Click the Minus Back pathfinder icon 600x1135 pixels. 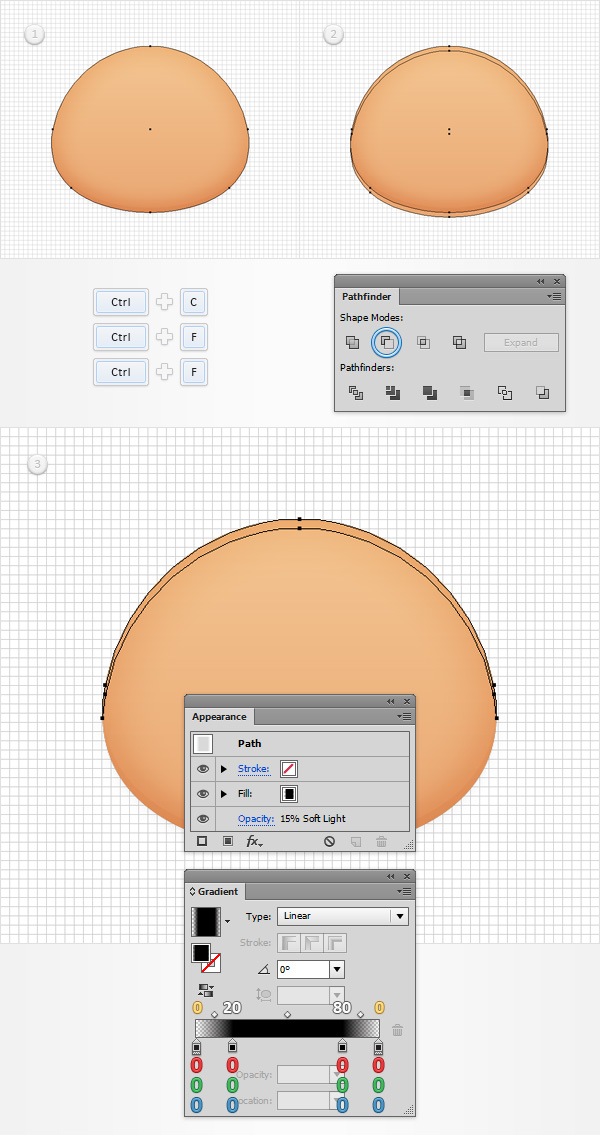pyautogui.click(x=542, y=393)
